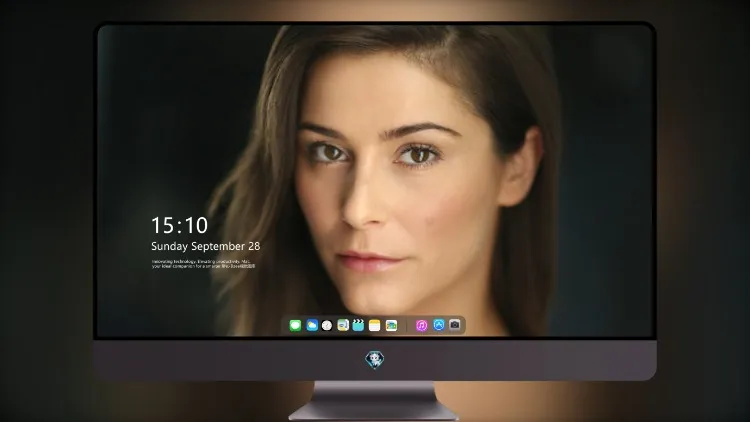Click the Sunday September 28 date
Viewport: 750px width, 422px height.
206,246
